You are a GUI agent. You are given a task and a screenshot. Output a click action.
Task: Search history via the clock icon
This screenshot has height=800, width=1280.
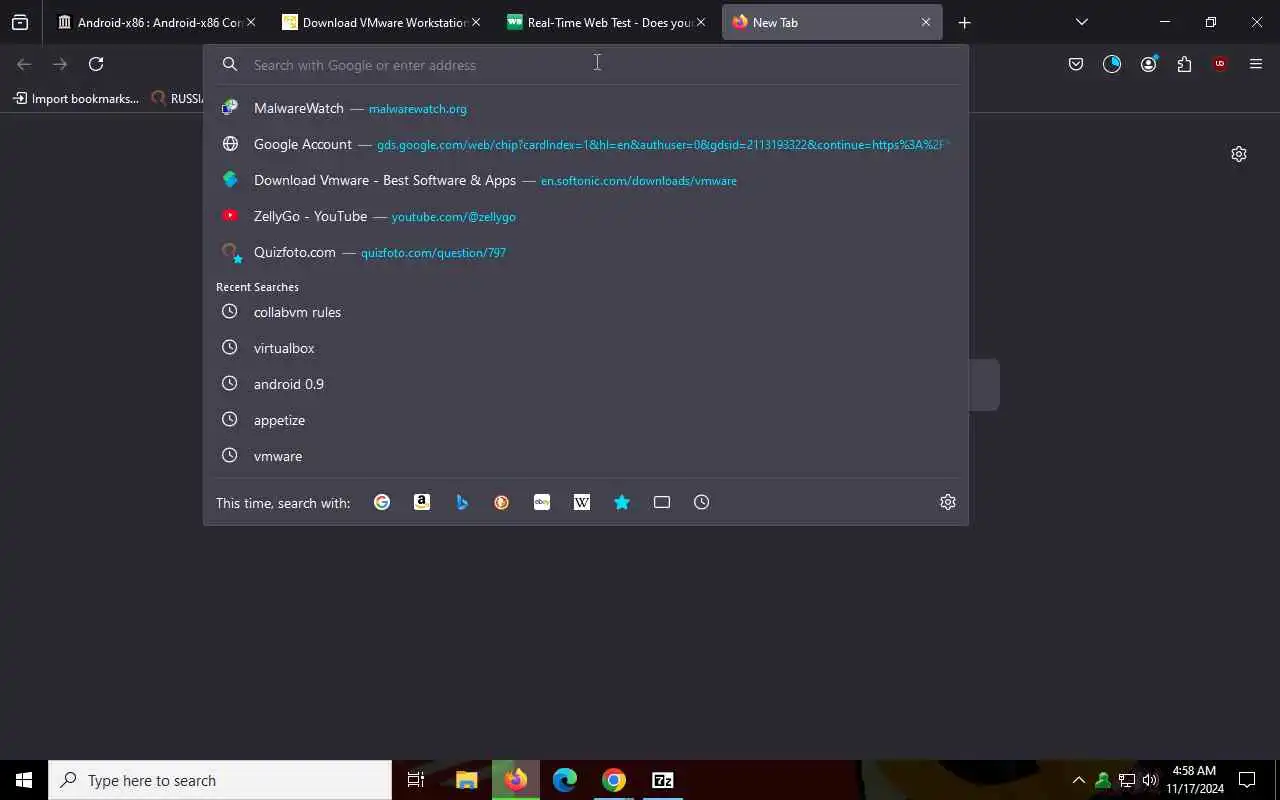point(702,502)
